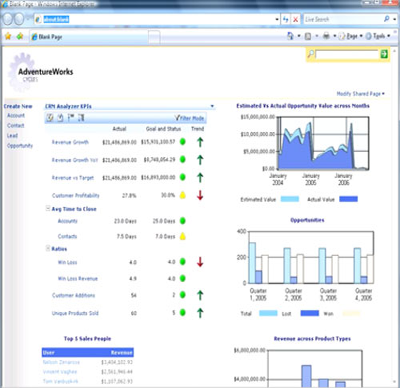Click the Opportunity link under Create New

point(20,145)
